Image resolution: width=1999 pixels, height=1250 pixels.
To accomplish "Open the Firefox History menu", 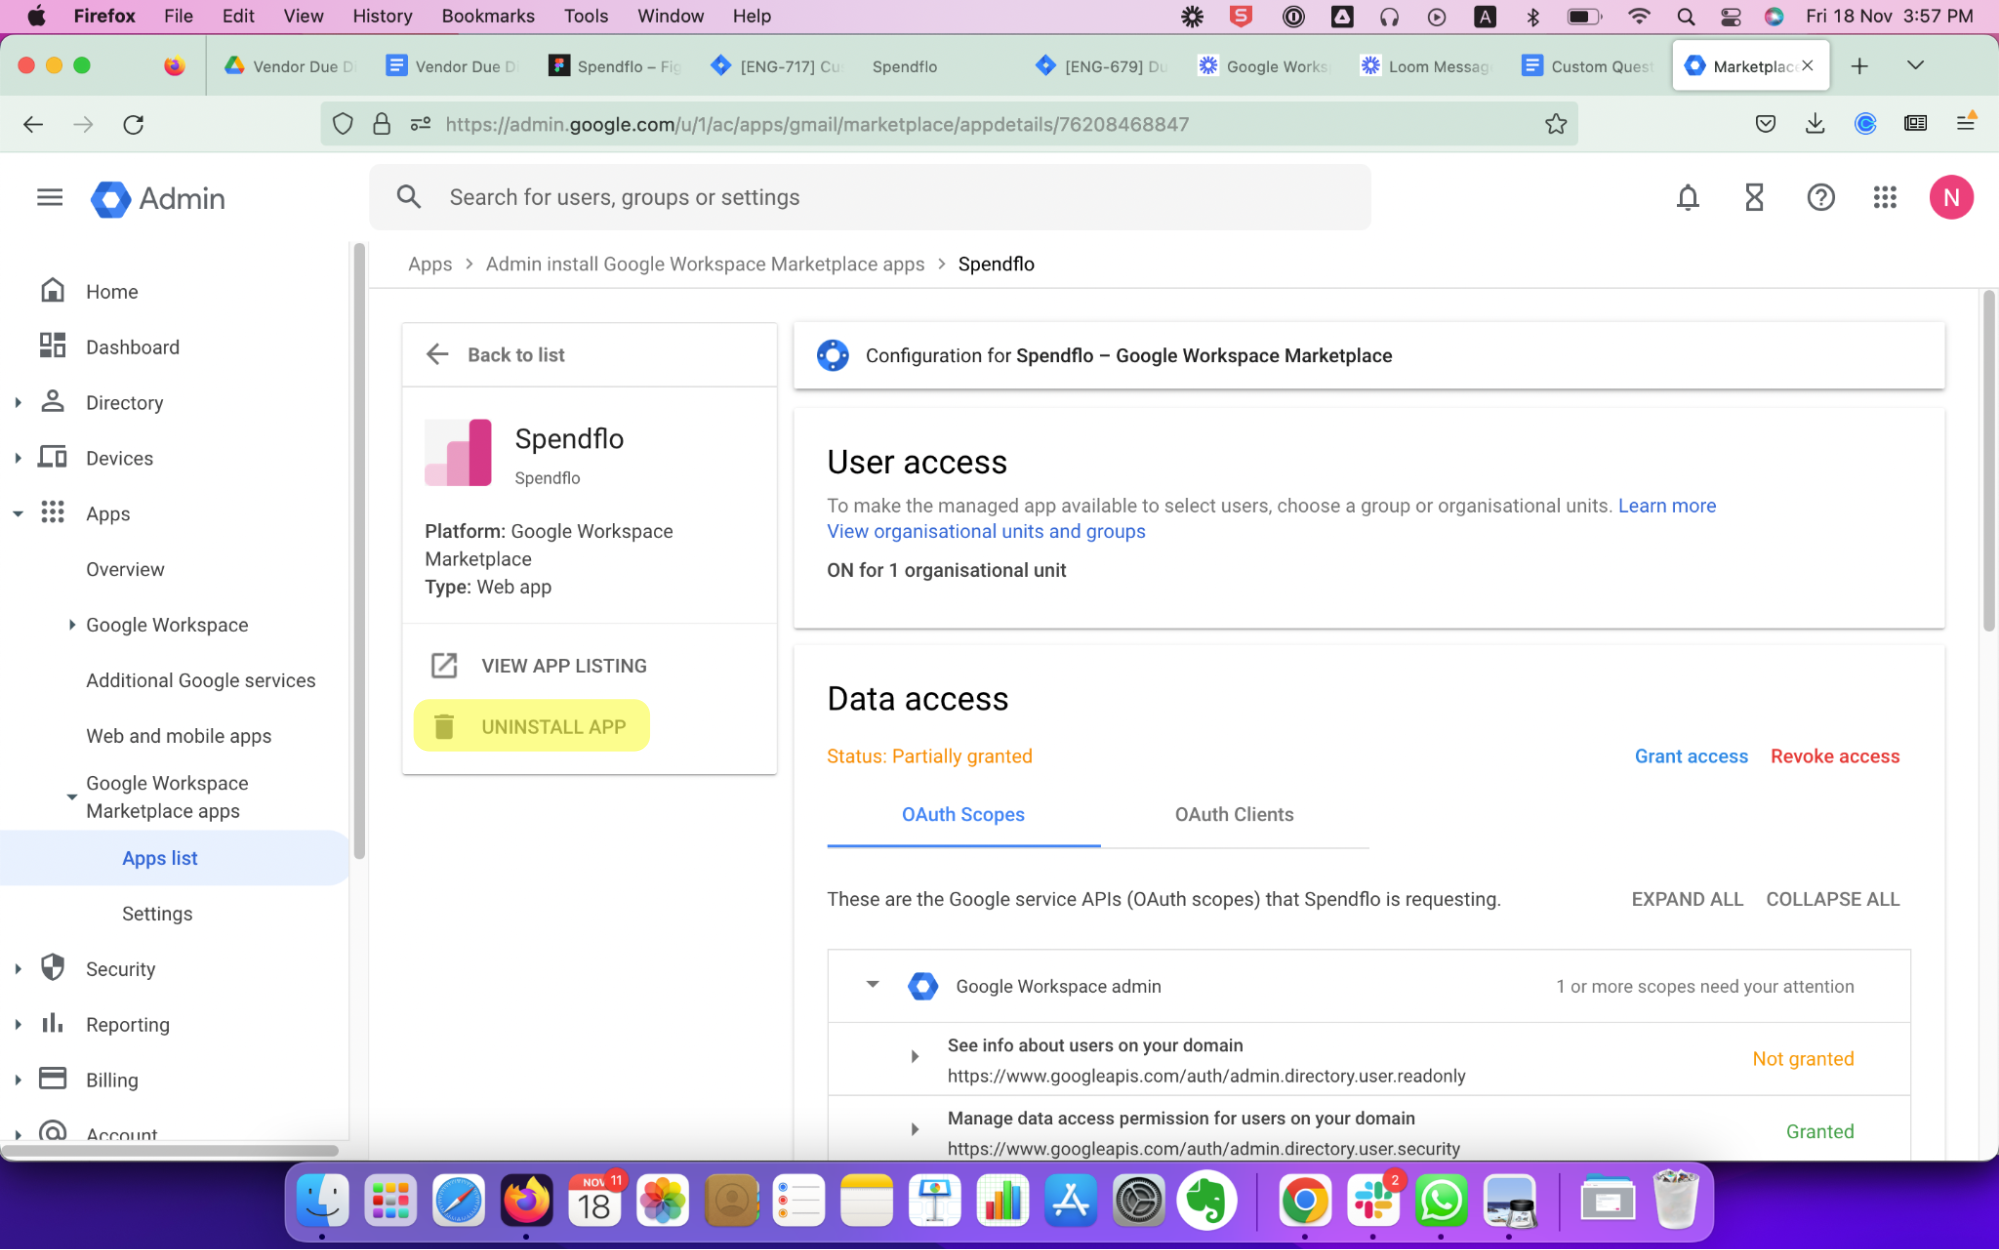I will [382, 16].
